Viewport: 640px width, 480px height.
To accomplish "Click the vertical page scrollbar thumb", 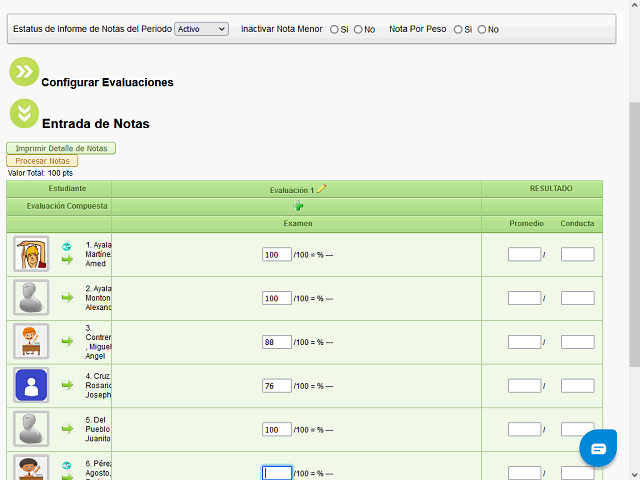I will tap(634, 235).
